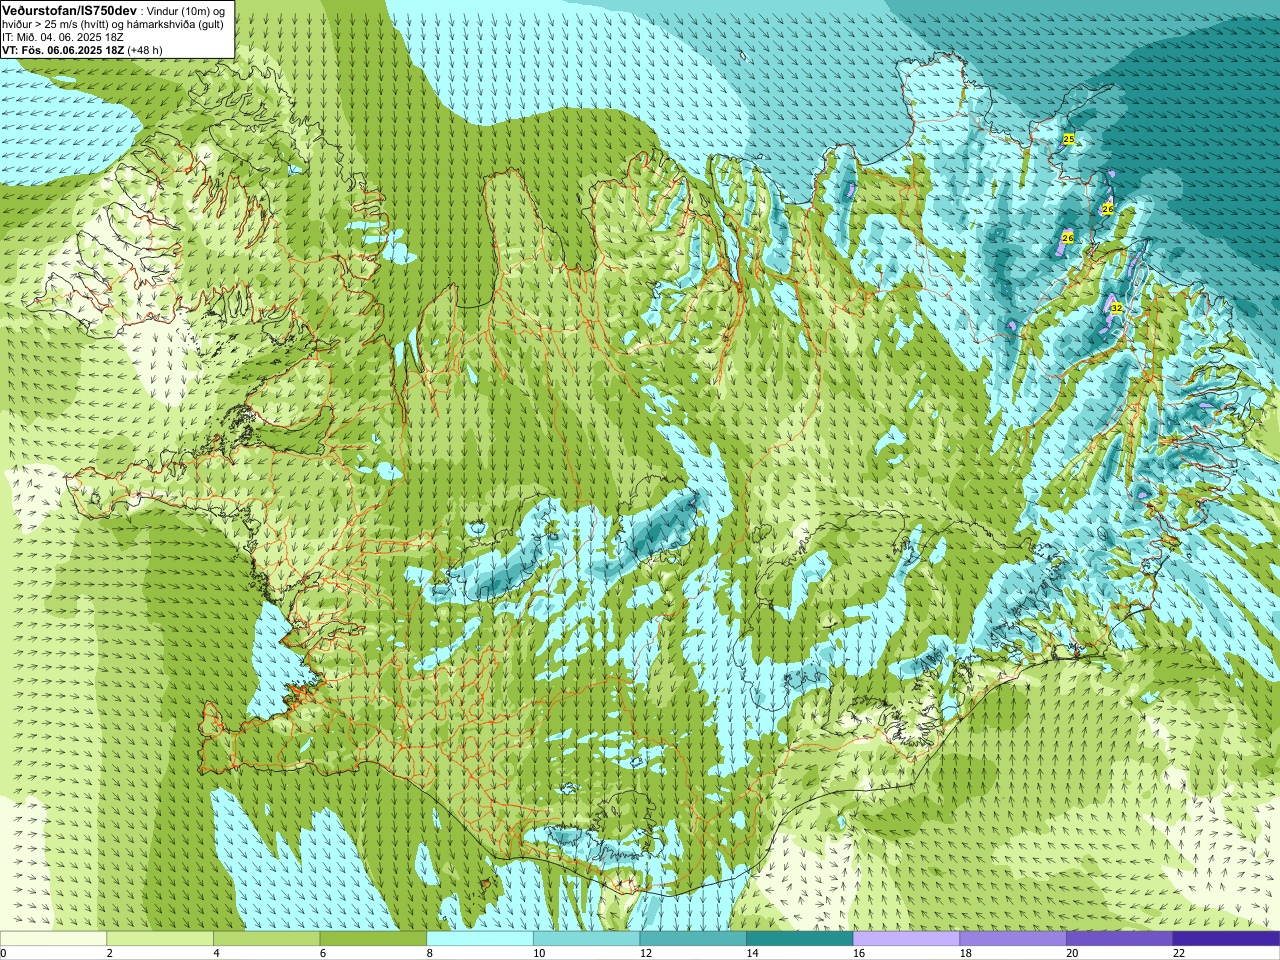
Task: Click the yellow gust label reading 32
Action: [x=1116, y=308]
